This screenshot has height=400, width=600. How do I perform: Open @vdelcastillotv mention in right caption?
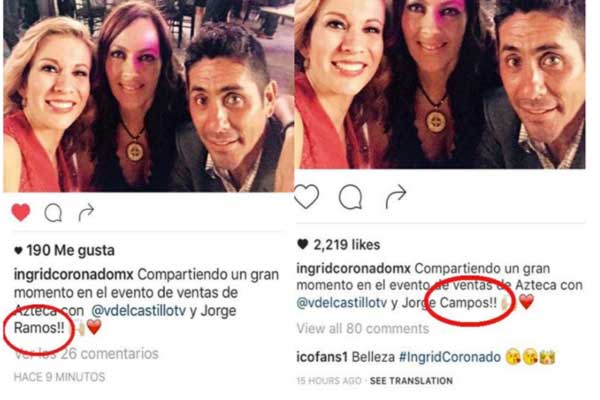click(342, 303)
